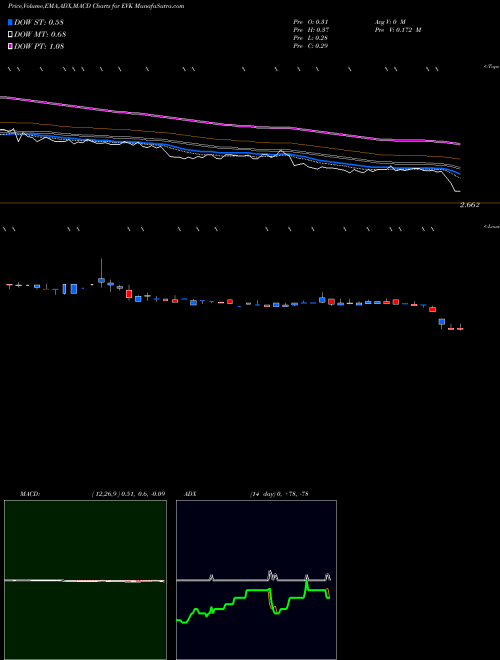Click the 'DOW PT: 1.08' legend text
Image resolution: width=500 pixels, height=660 pixels.
click(x=39, y=47)
